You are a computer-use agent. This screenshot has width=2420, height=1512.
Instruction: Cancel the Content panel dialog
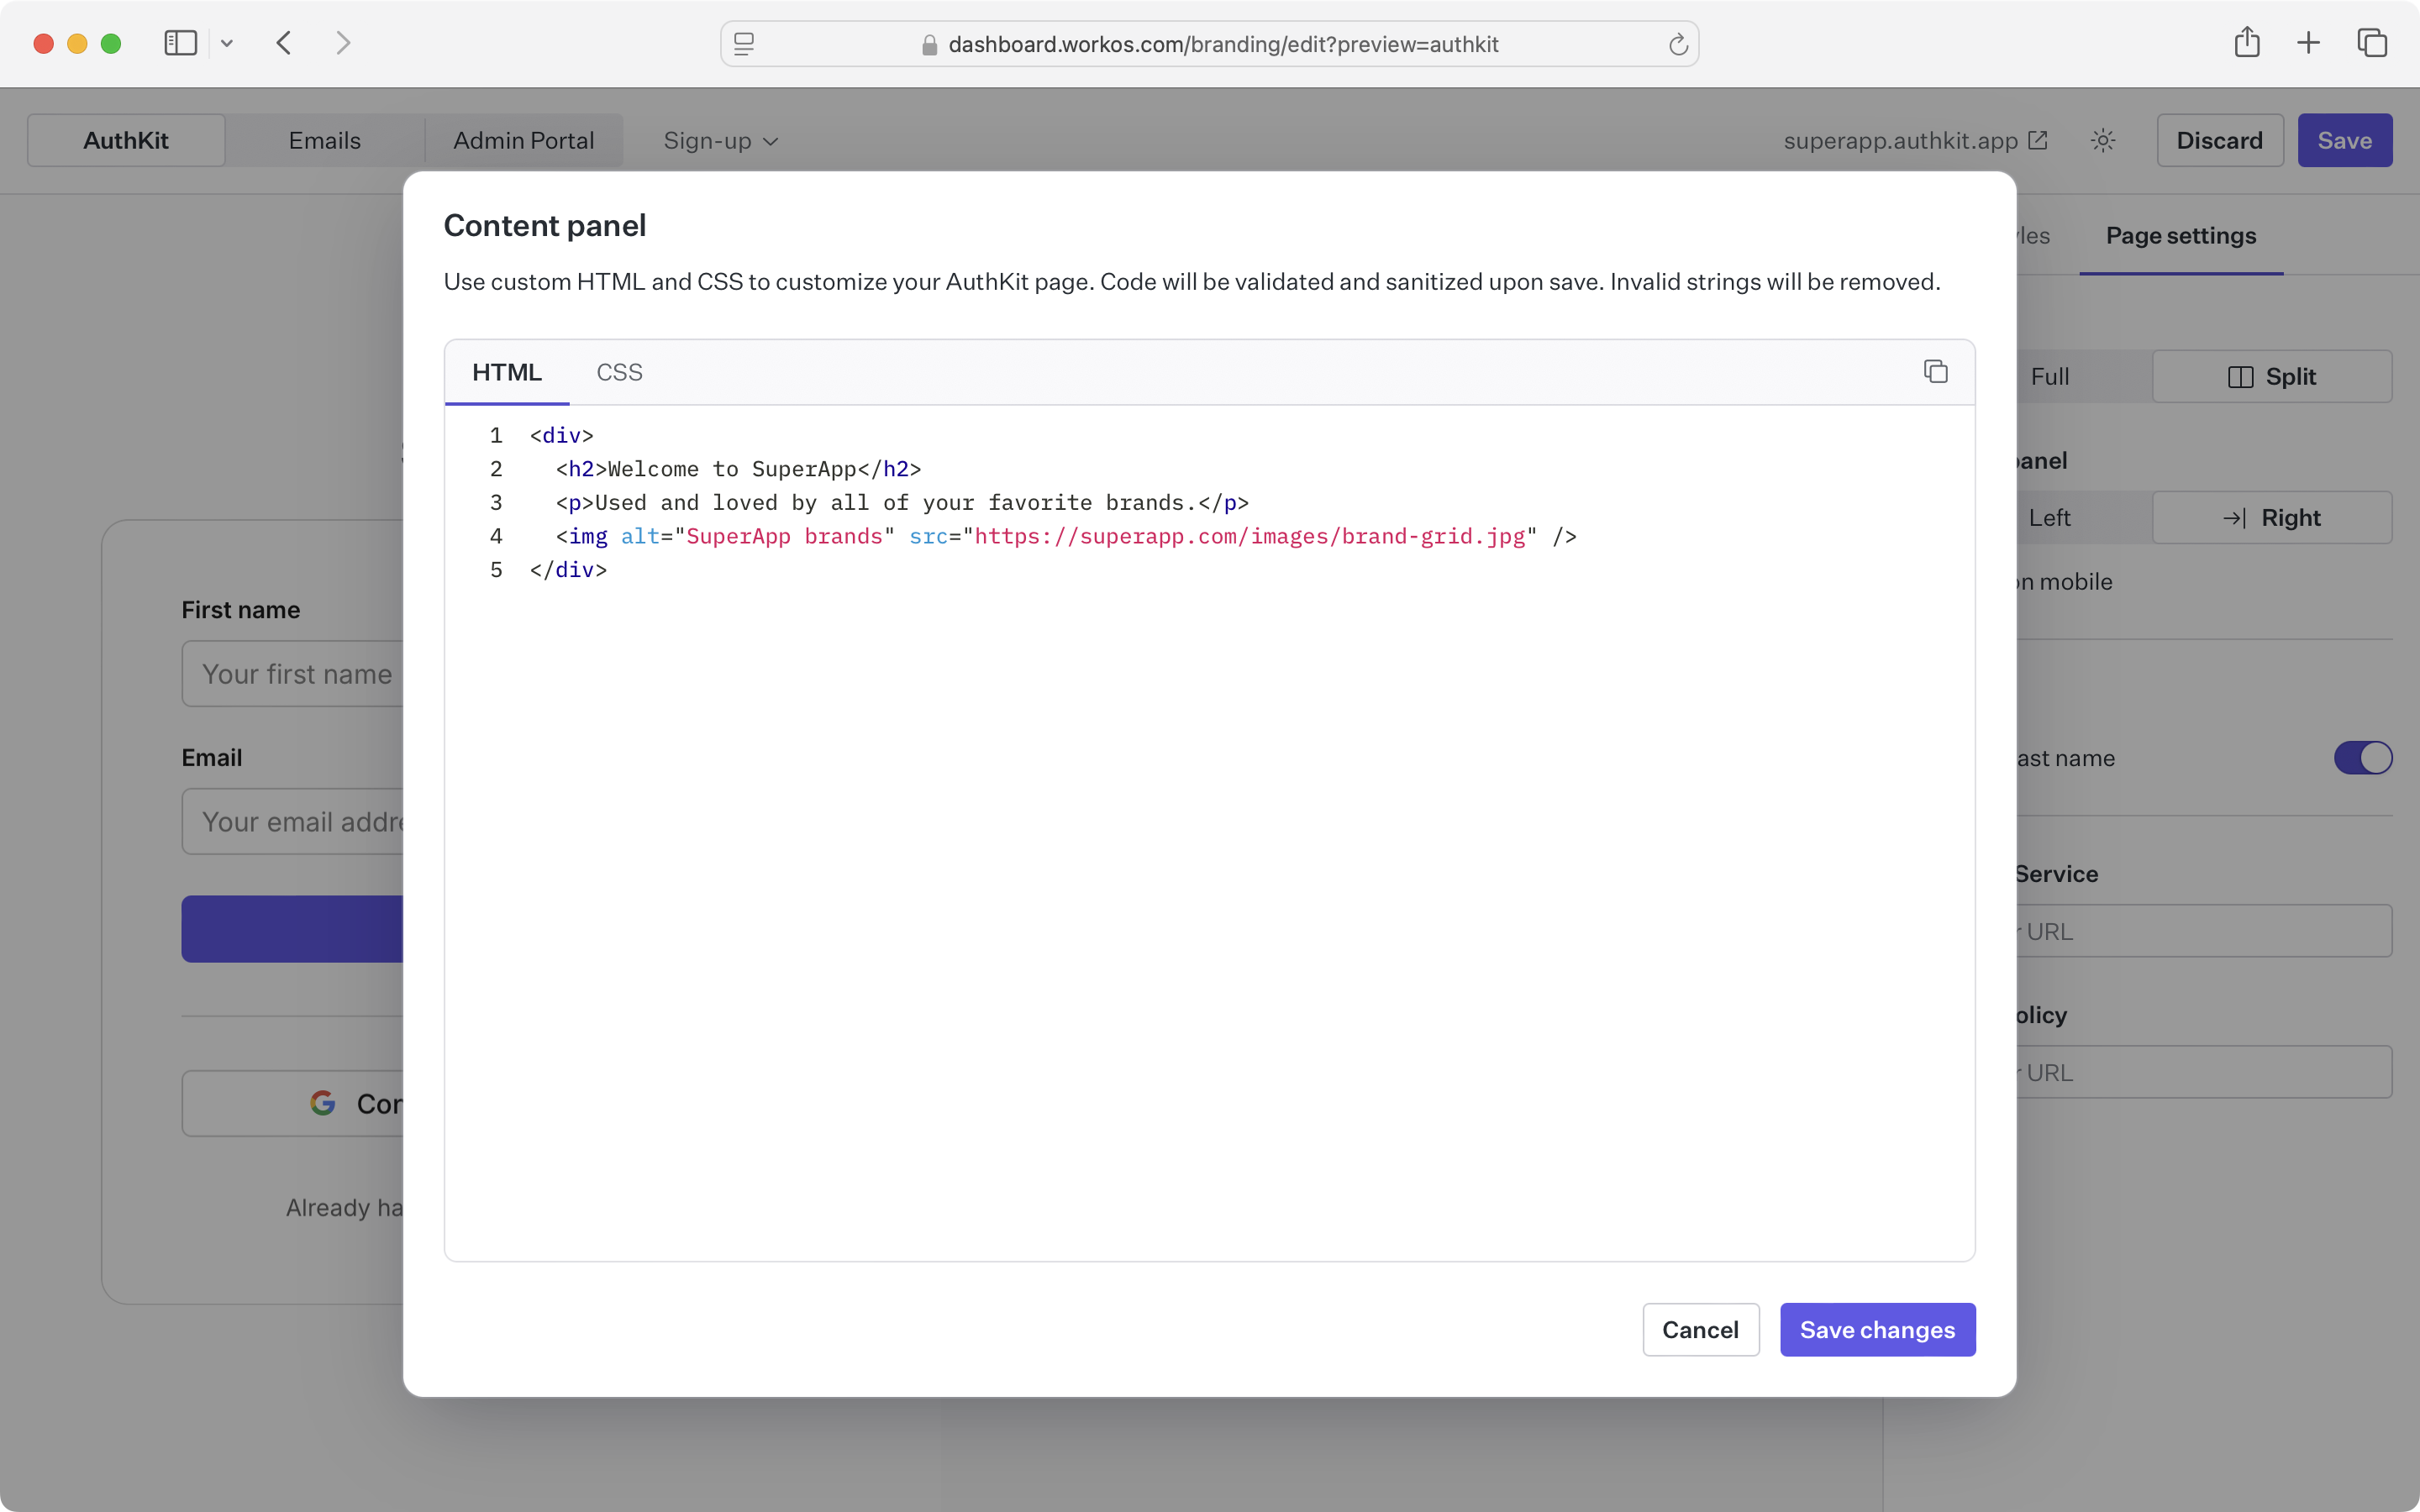1699,1329
